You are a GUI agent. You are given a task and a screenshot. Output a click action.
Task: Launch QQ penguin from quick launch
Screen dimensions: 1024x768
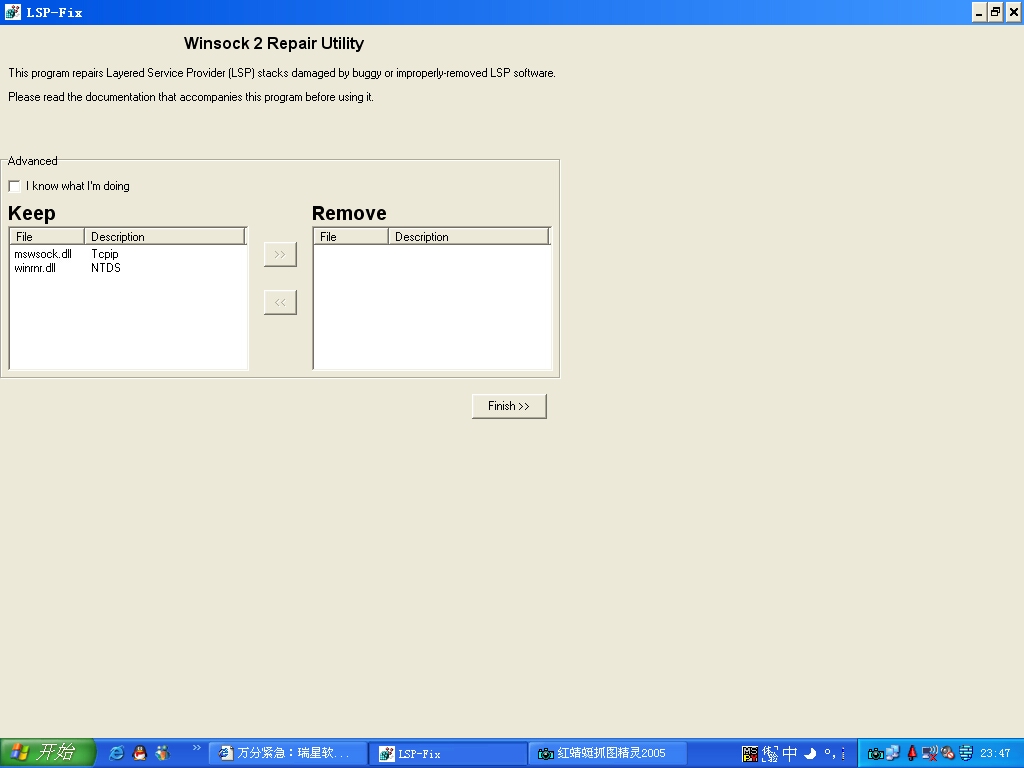pos(139,753)
